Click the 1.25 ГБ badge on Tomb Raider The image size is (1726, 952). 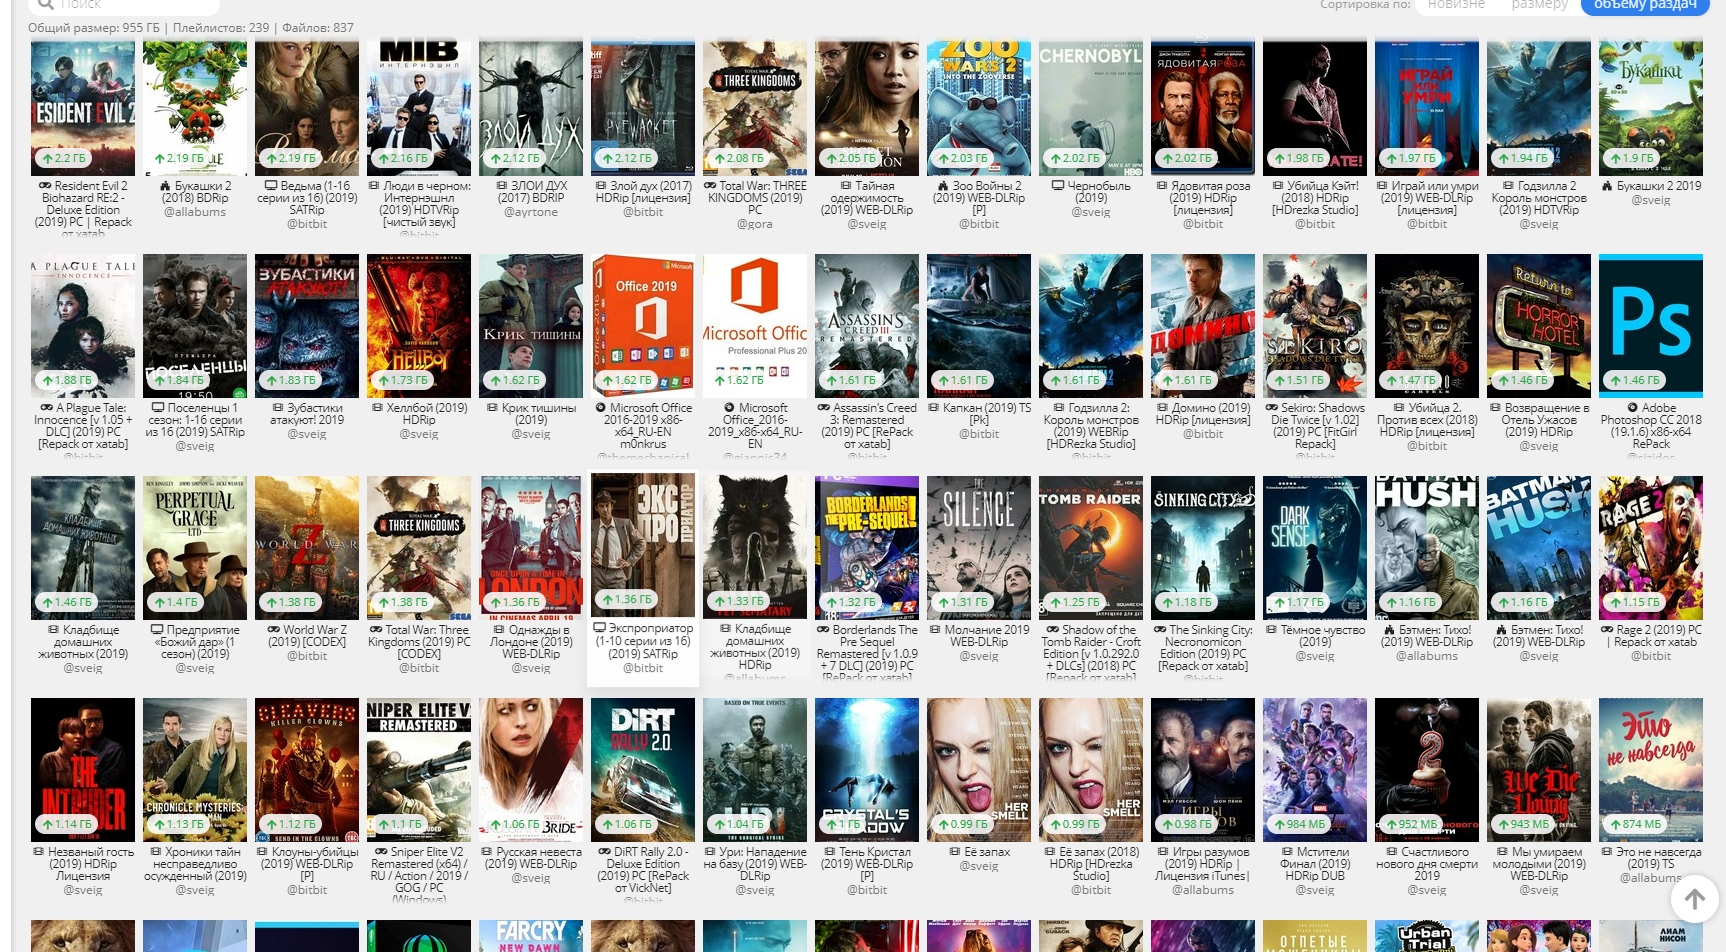click(x=1073, y=602)
